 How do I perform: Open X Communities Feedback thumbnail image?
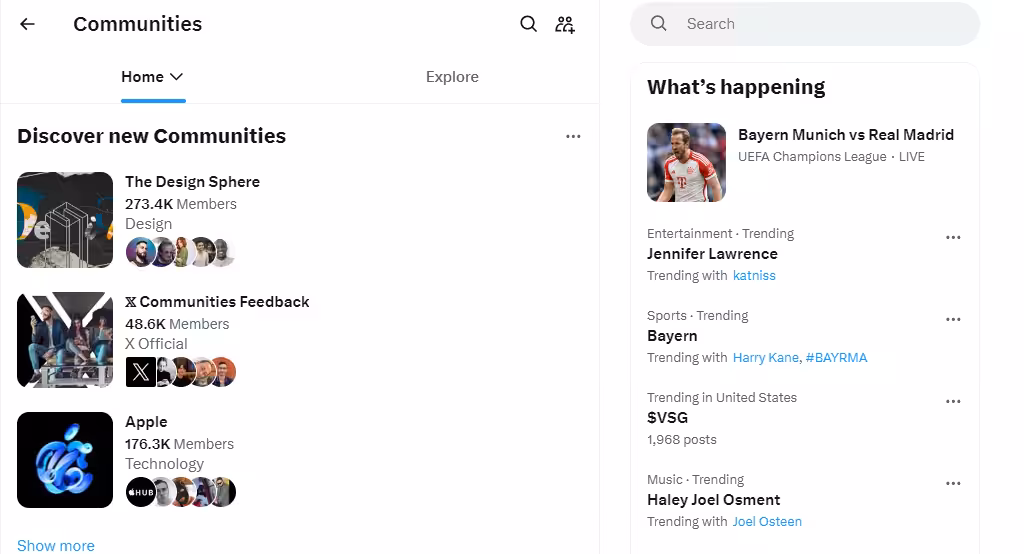point(65,340)
